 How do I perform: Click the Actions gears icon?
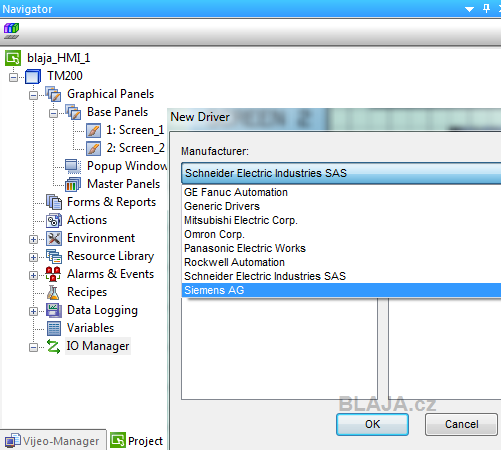point(54,220)
